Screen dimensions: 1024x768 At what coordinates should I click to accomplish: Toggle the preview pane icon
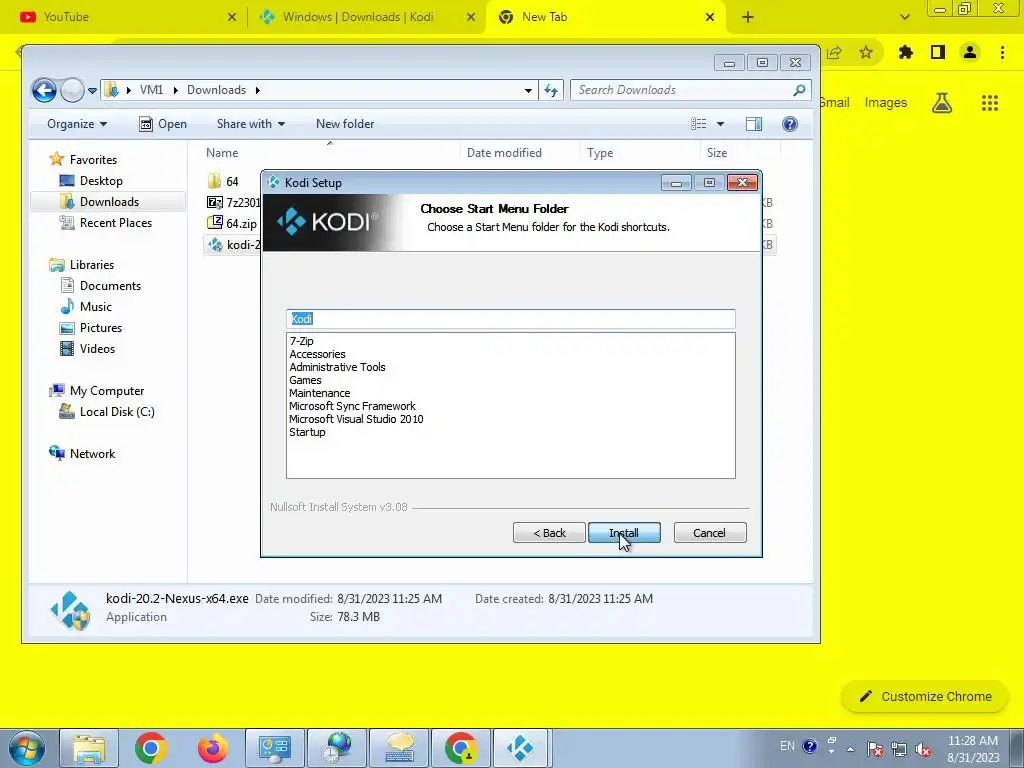point(754,124)
